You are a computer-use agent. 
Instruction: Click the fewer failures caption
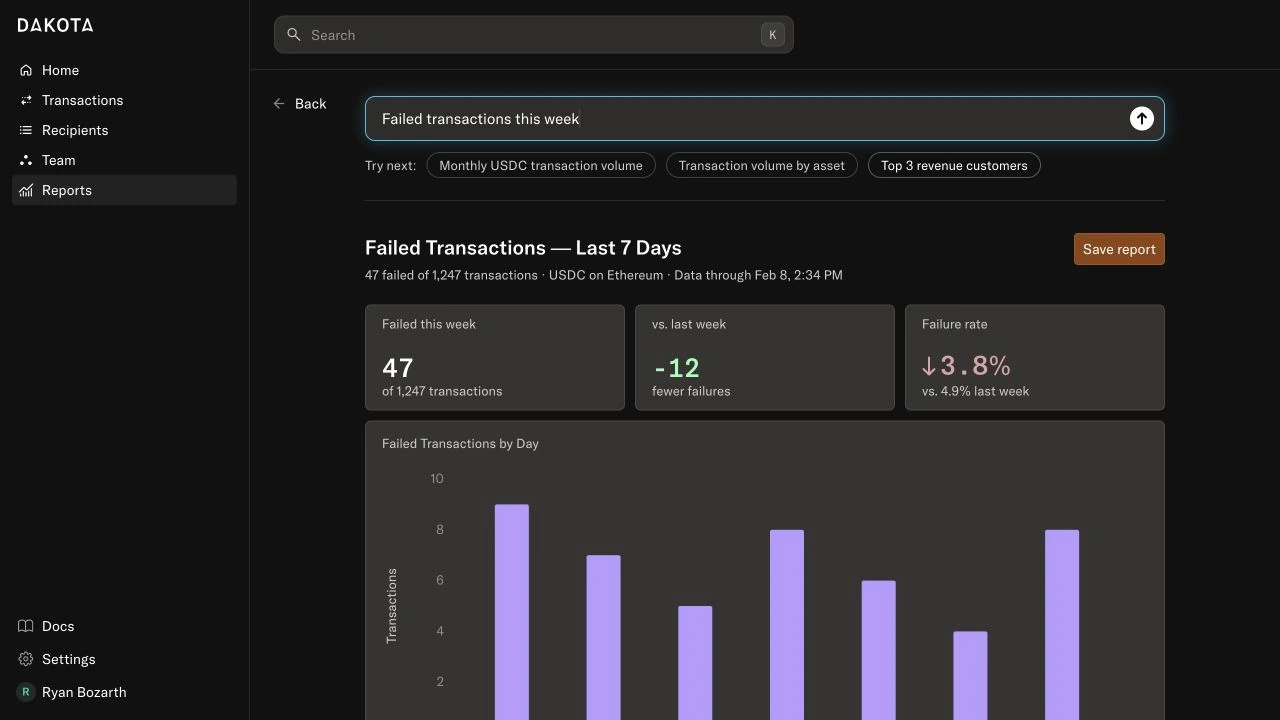691,391
